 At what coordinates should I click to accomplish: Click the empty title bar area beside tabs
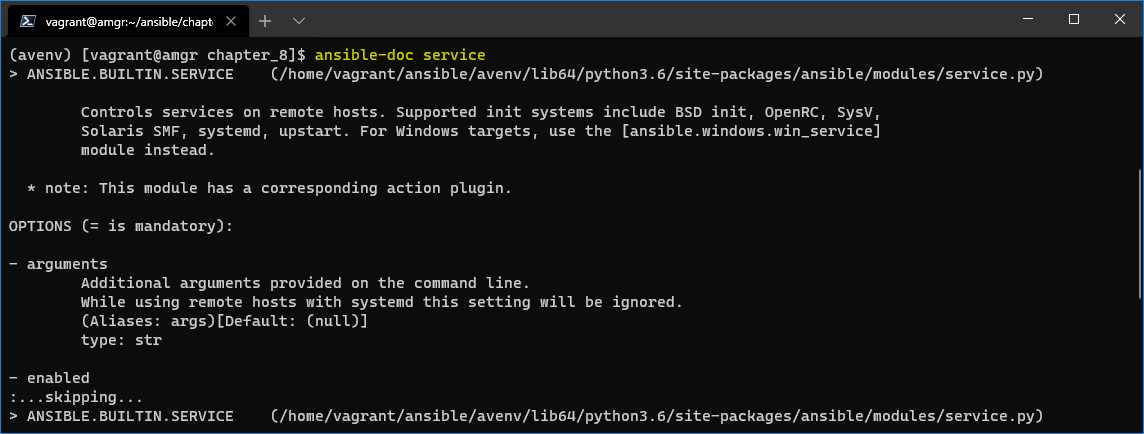(x=657, y=20)
